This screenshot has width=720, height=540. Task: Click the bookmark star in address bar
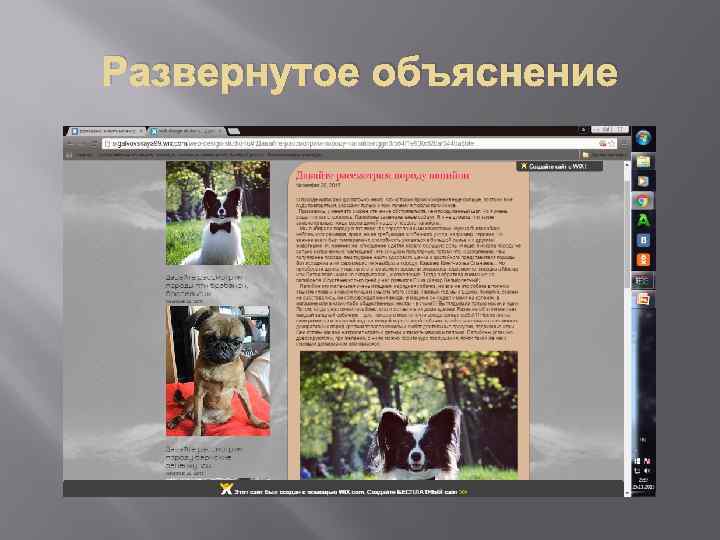[612, 144]
